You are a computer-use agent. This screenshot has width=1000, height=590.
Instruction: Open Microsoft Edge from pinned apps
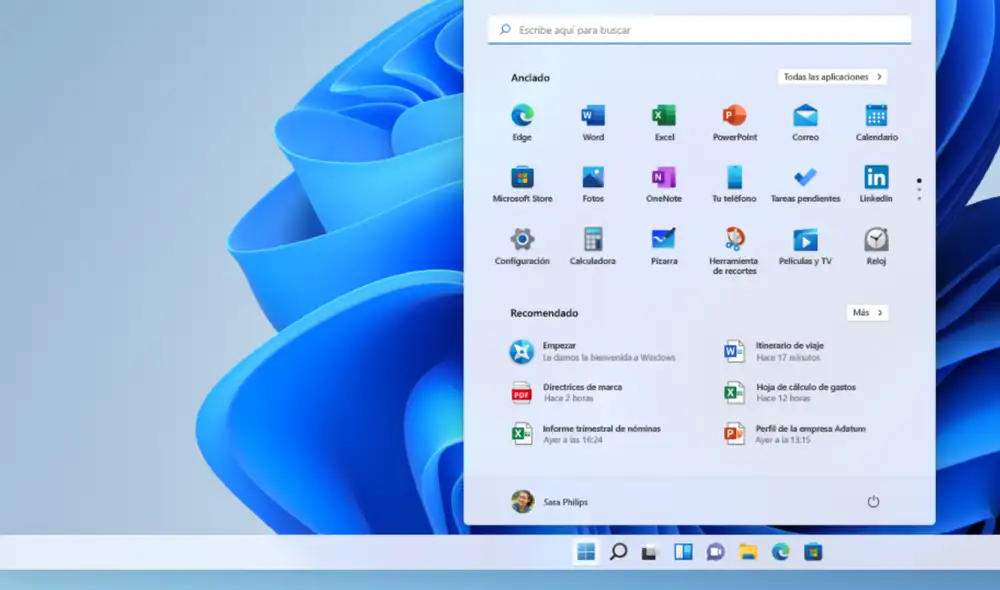[x=520, y=118]
